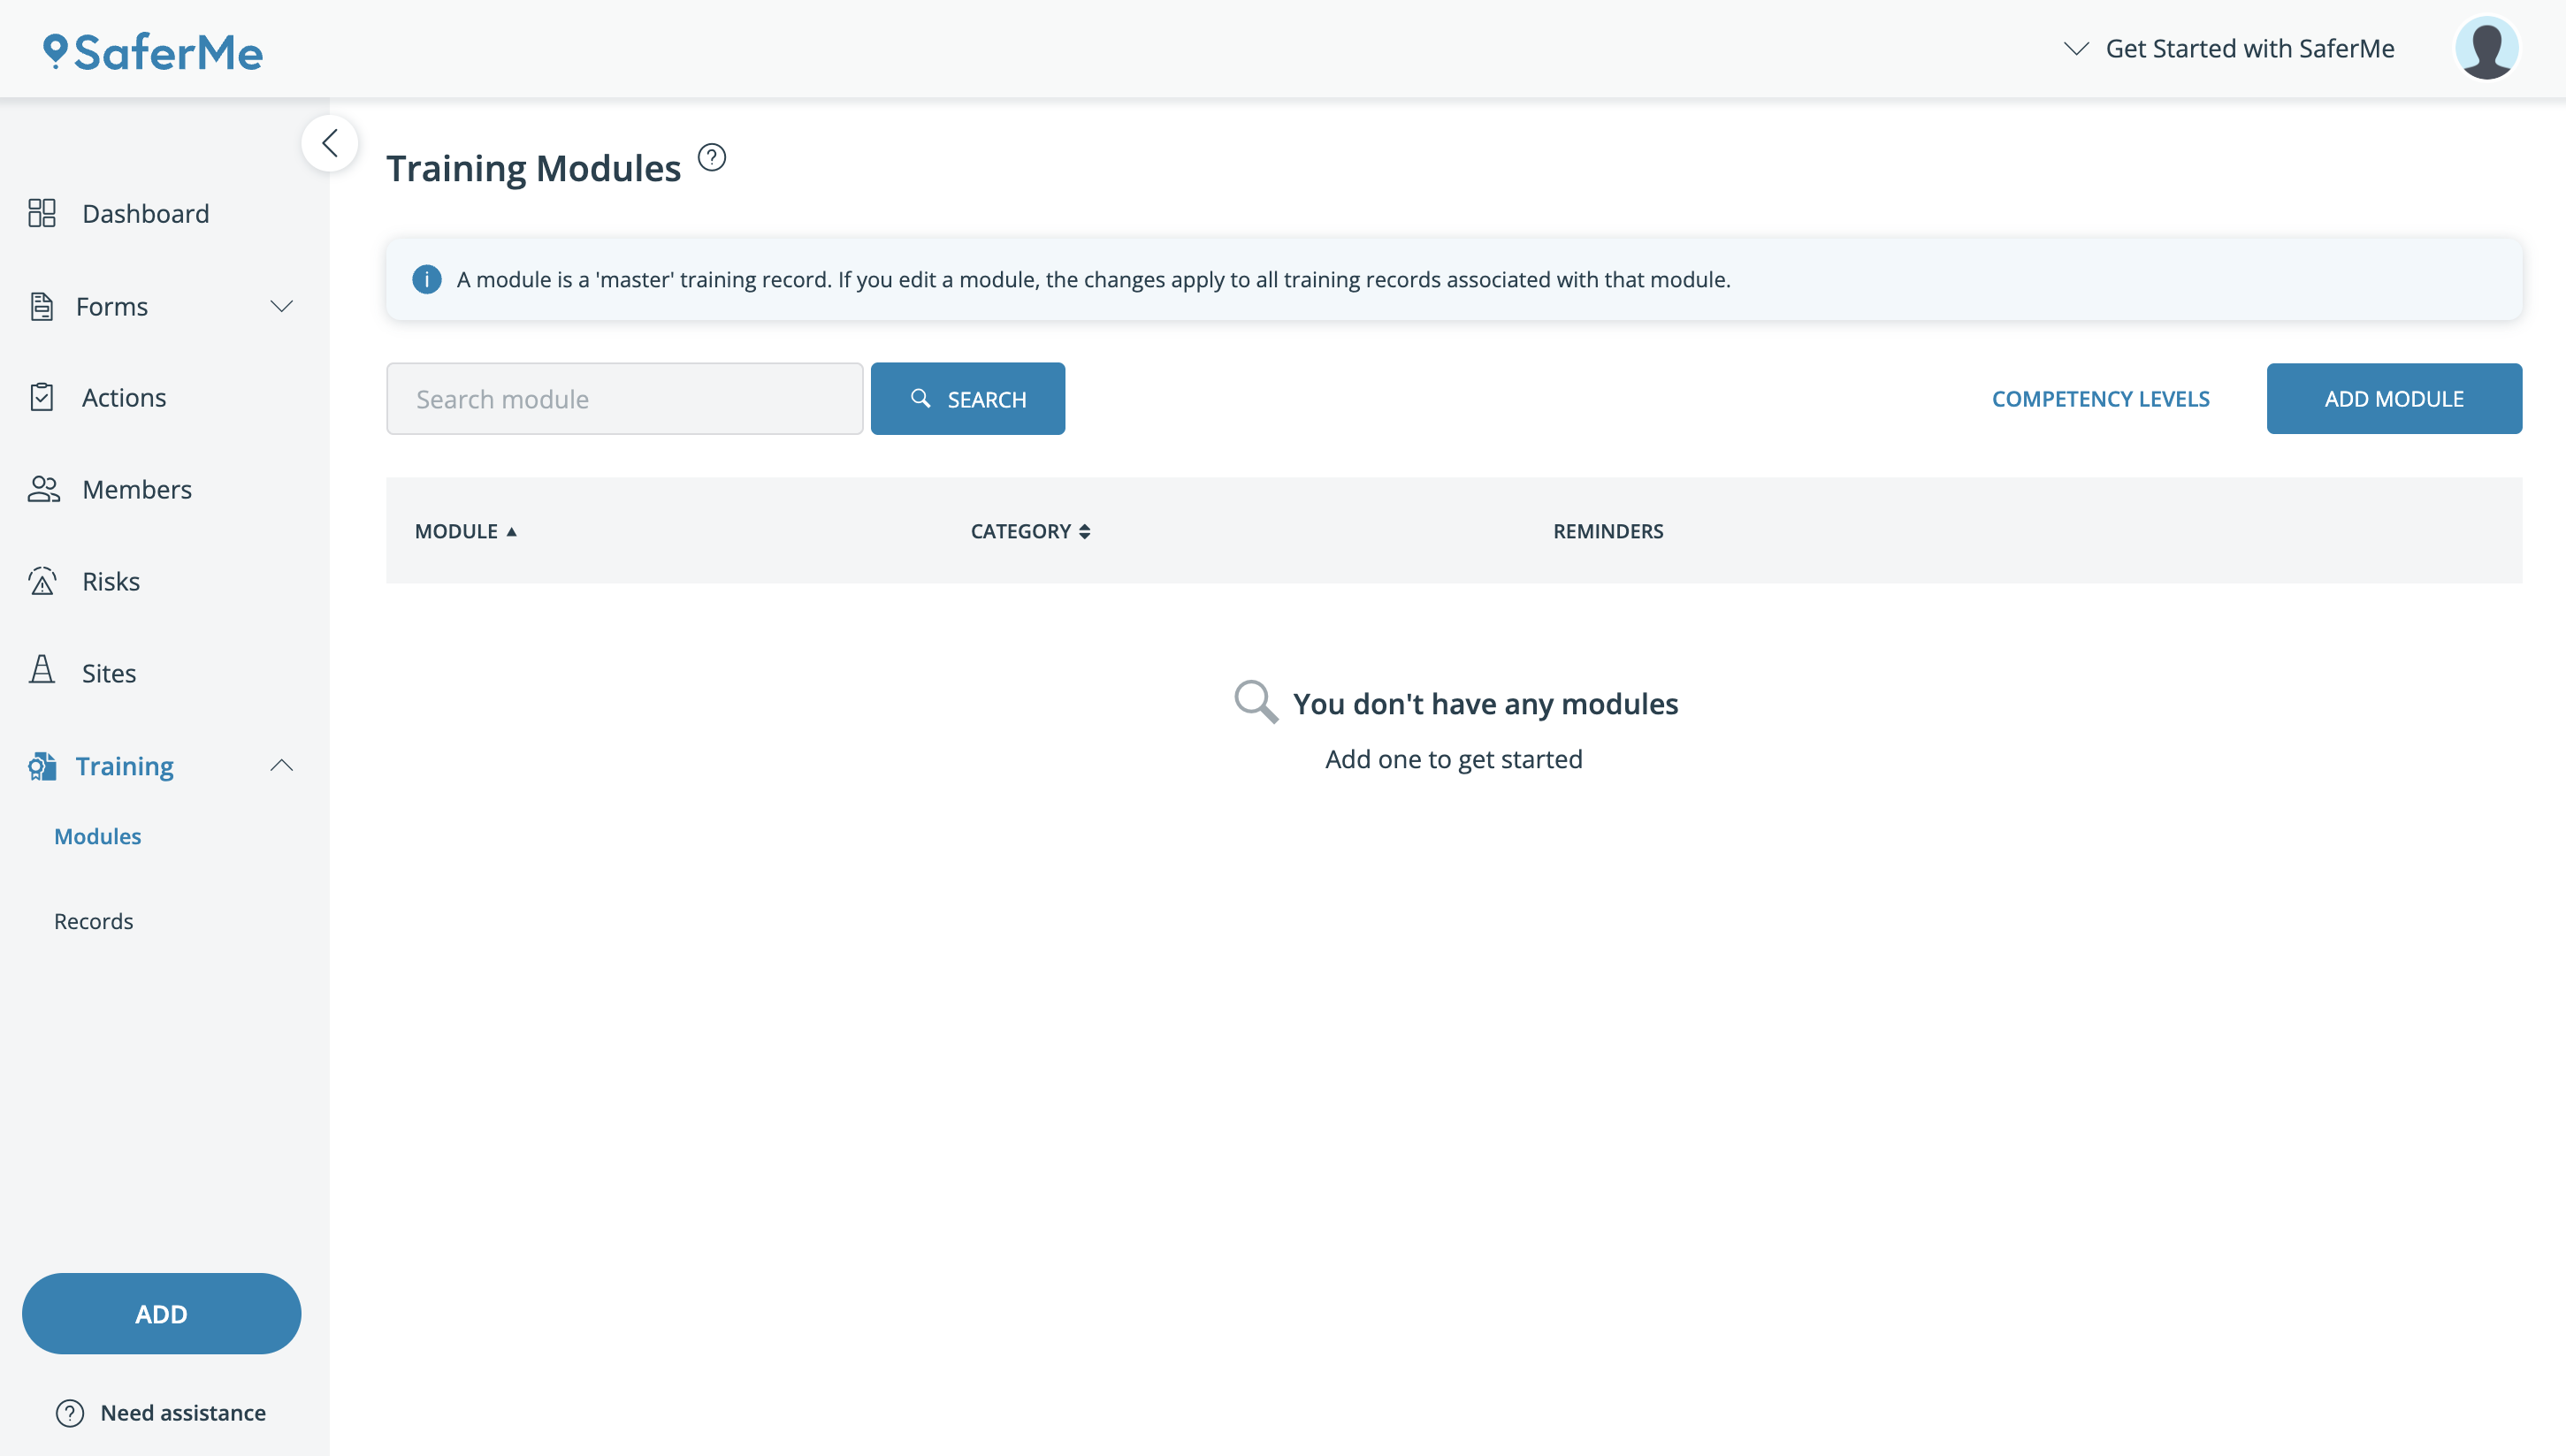Open the user profile avatar
Image resolution: width=2566 pixels, height=1456 pixels.
tap(2486, 48)
